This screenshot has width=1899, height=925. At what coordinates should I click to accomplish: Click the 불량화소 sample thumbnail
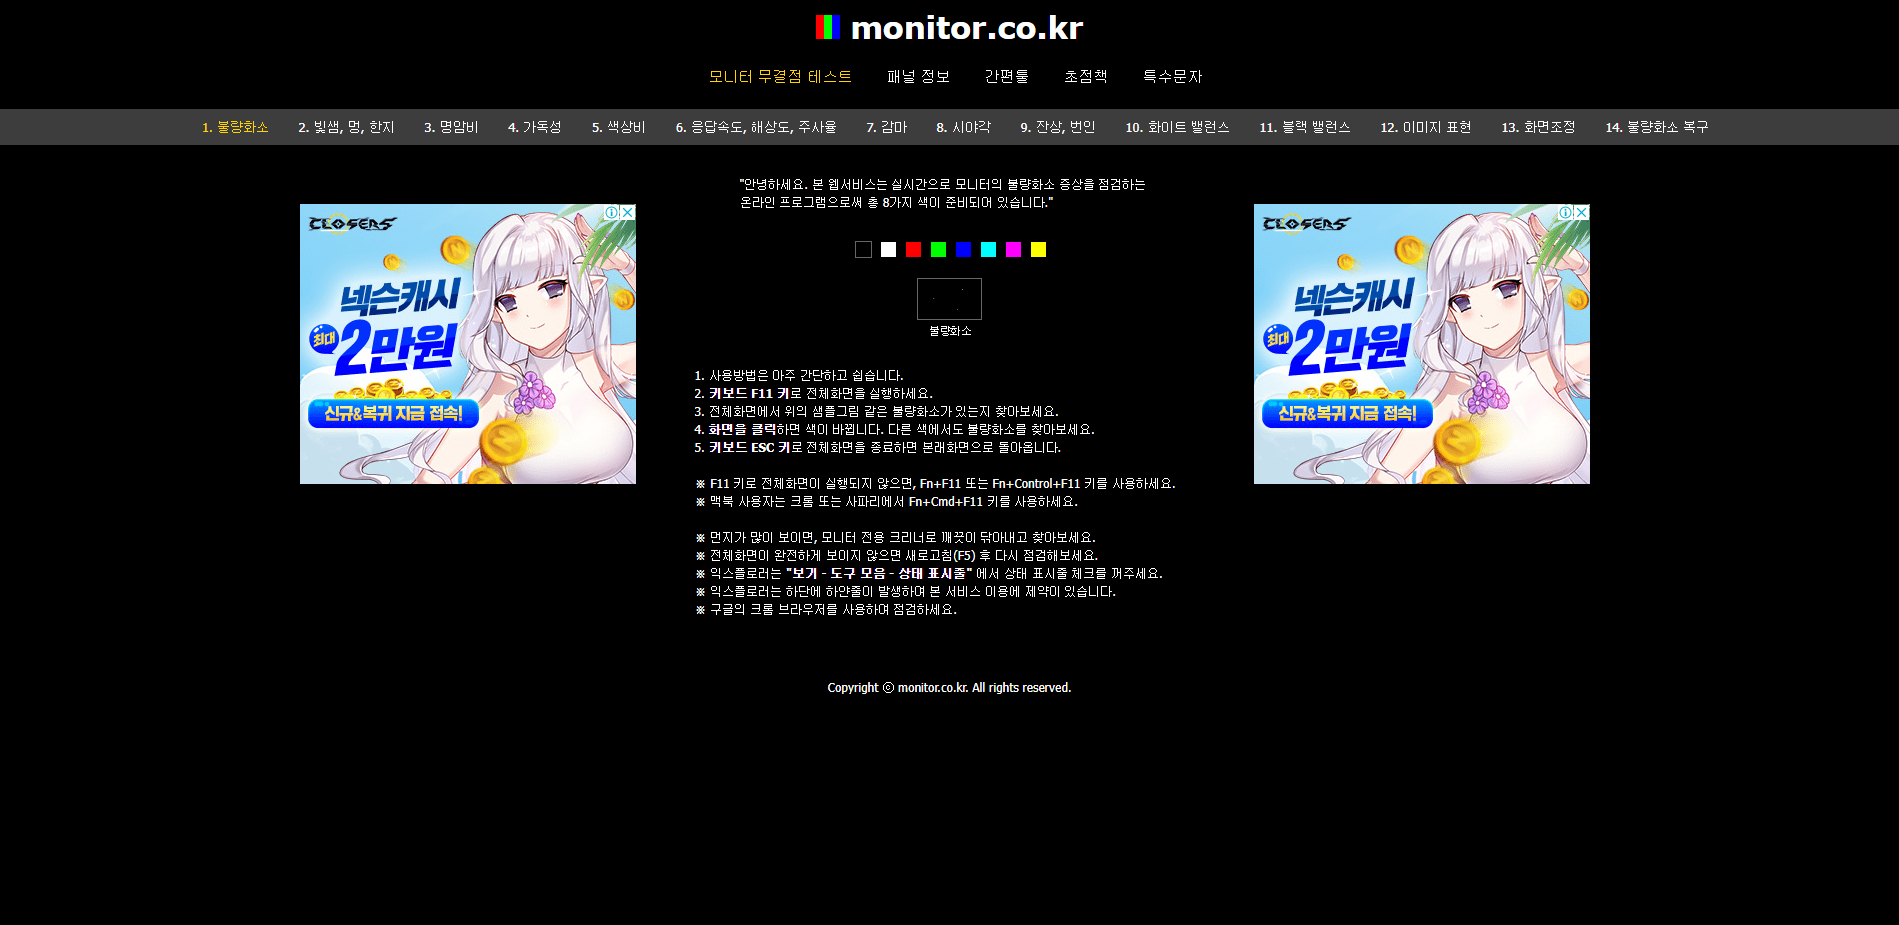click(x=949, y=299)
